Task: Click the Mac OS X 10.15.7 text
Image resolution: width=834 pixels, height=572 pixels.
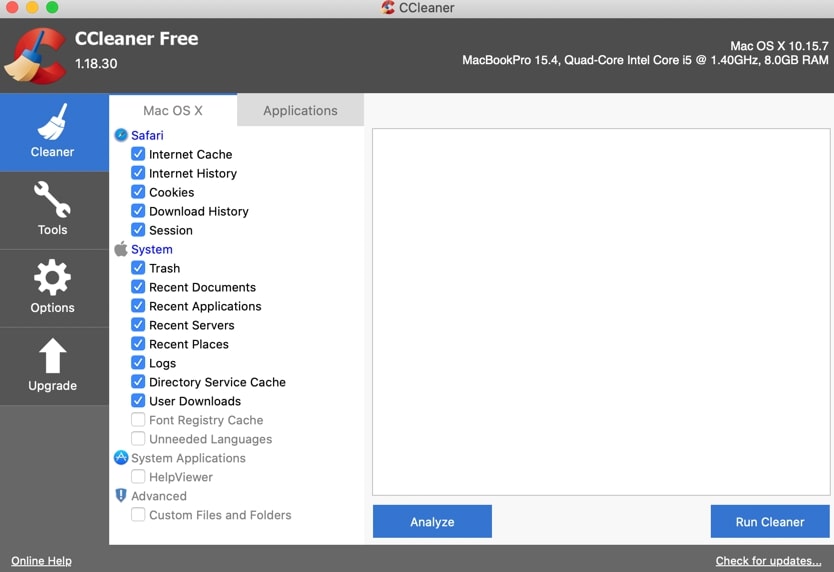Action: click(779, 46)
